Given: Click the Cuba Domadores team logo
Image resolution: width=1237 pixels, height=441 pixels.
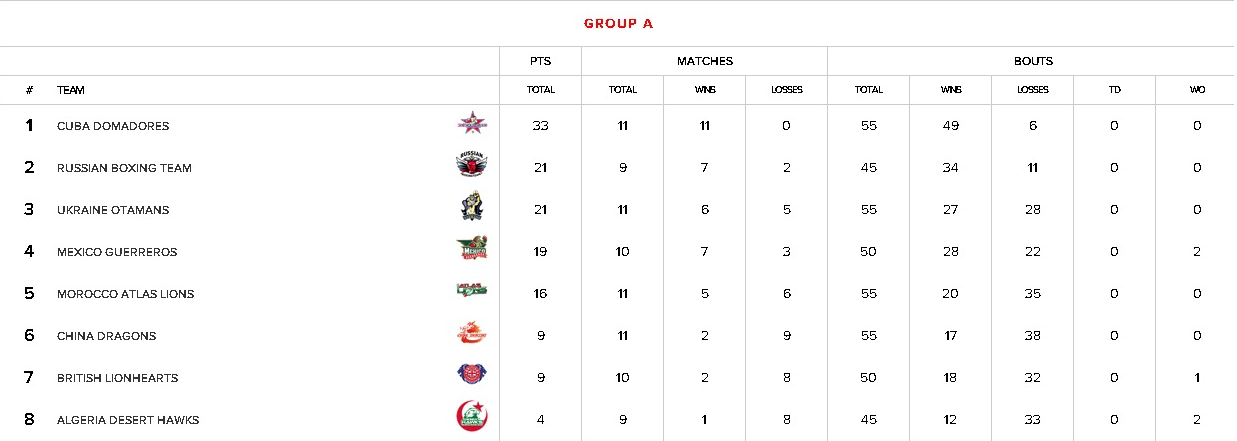Looking at the screenshot, I should point(472,124).
